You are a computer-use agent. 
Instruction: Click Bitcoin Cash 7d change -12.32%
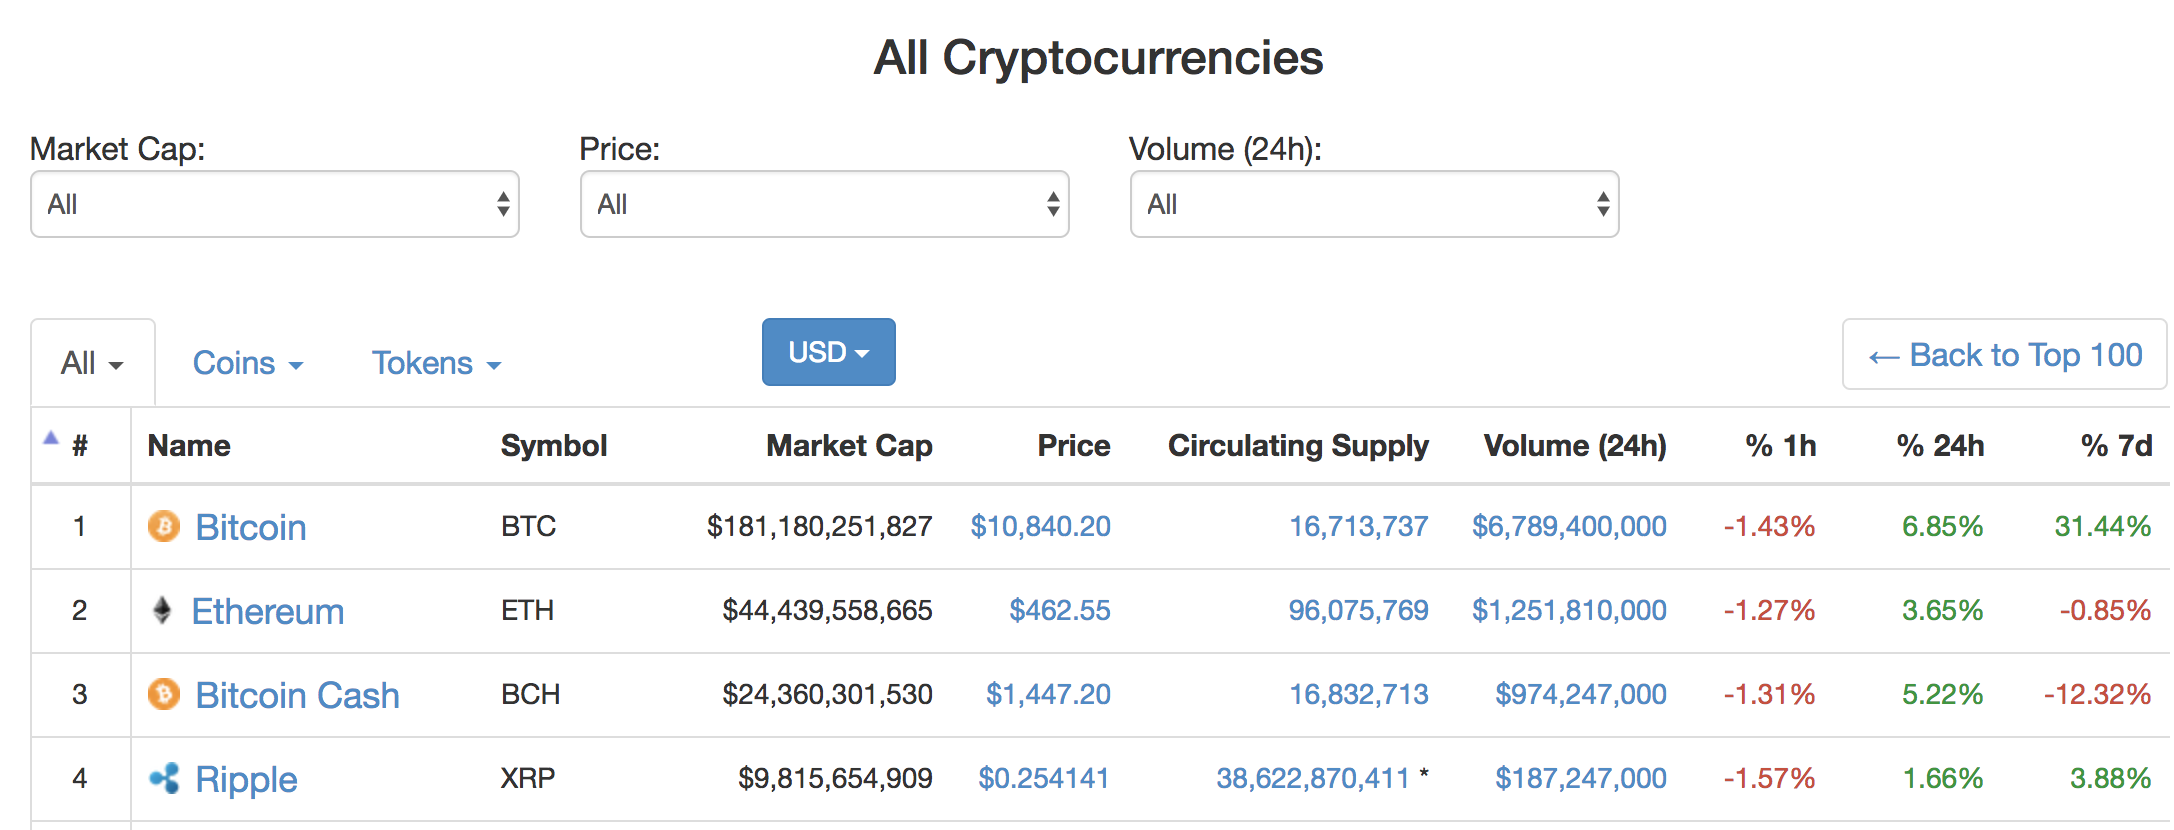pyautogui.click(x=2098, y=694)
